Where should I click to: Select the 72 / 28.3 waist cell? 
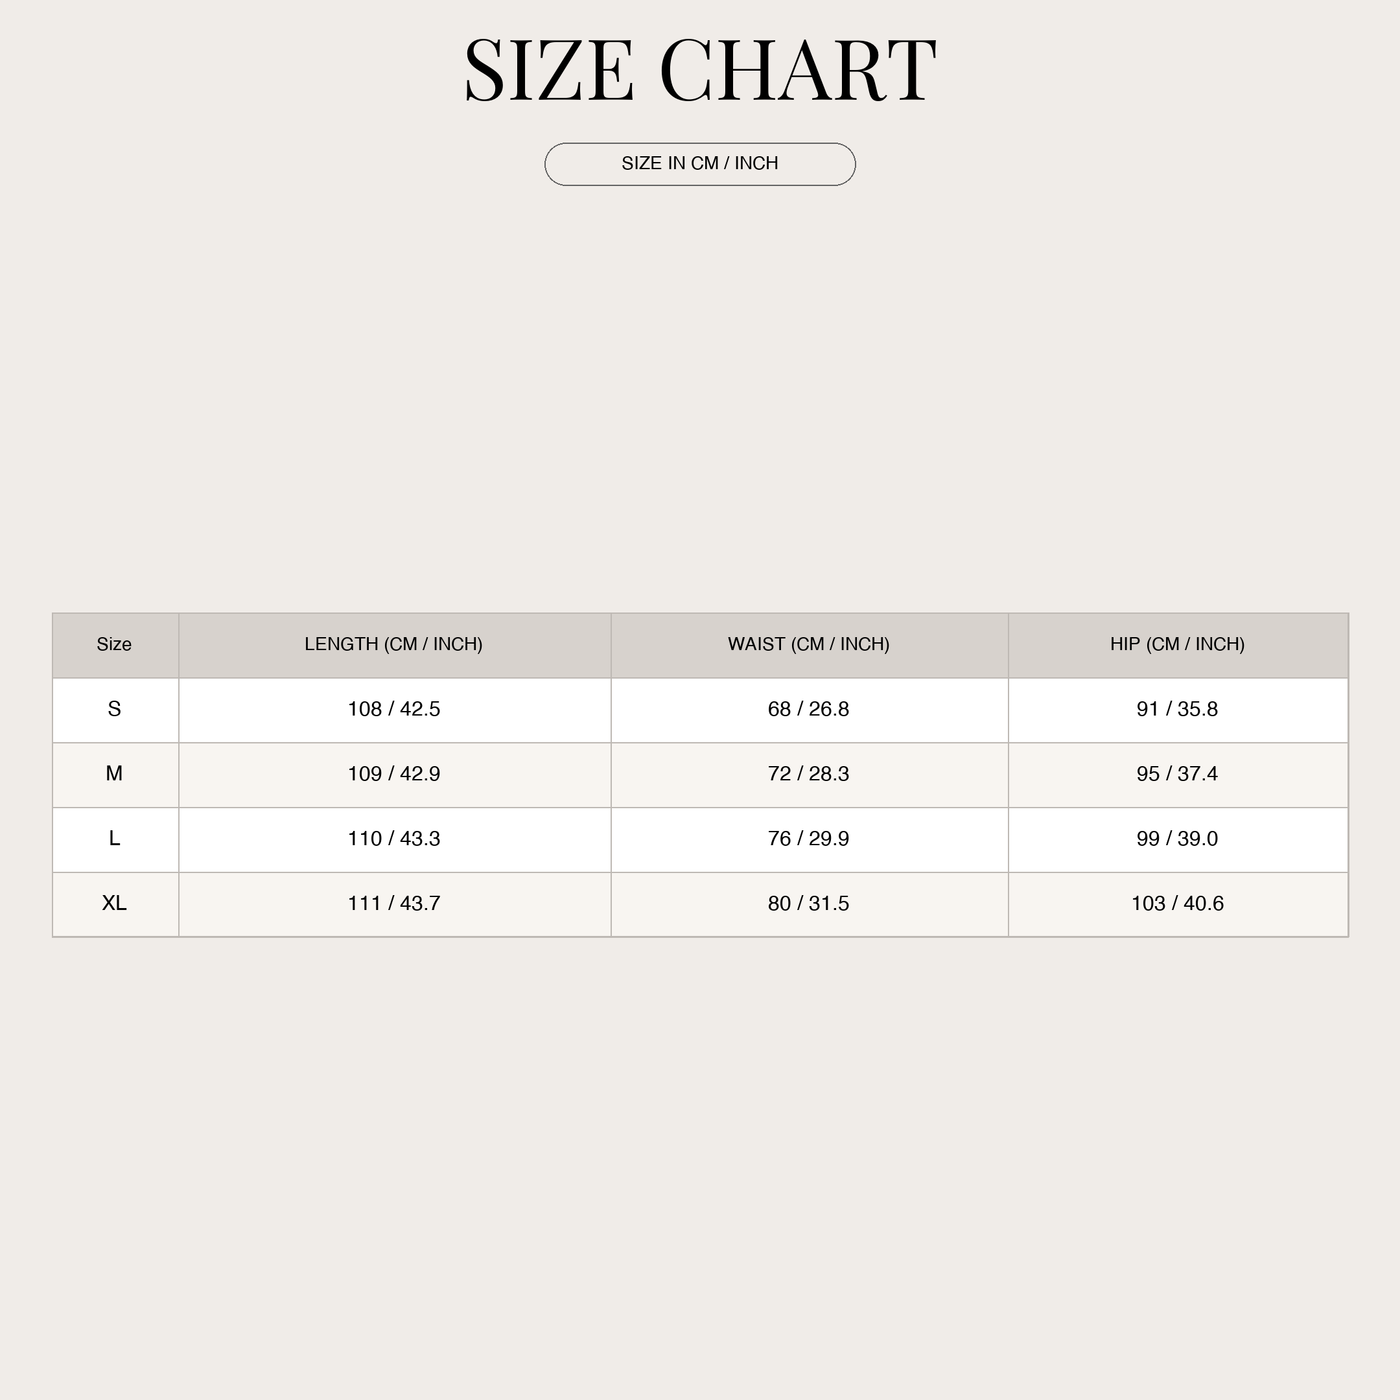pyautogui.click(x=809, y=775)
